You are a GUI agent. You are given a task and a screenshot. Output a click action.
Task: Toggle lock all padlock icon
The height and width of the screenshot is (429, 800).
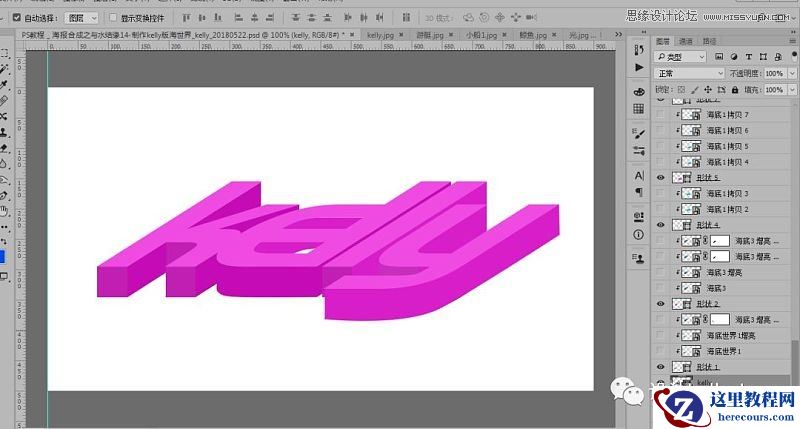pyautogui.click(x=735, y=90)
